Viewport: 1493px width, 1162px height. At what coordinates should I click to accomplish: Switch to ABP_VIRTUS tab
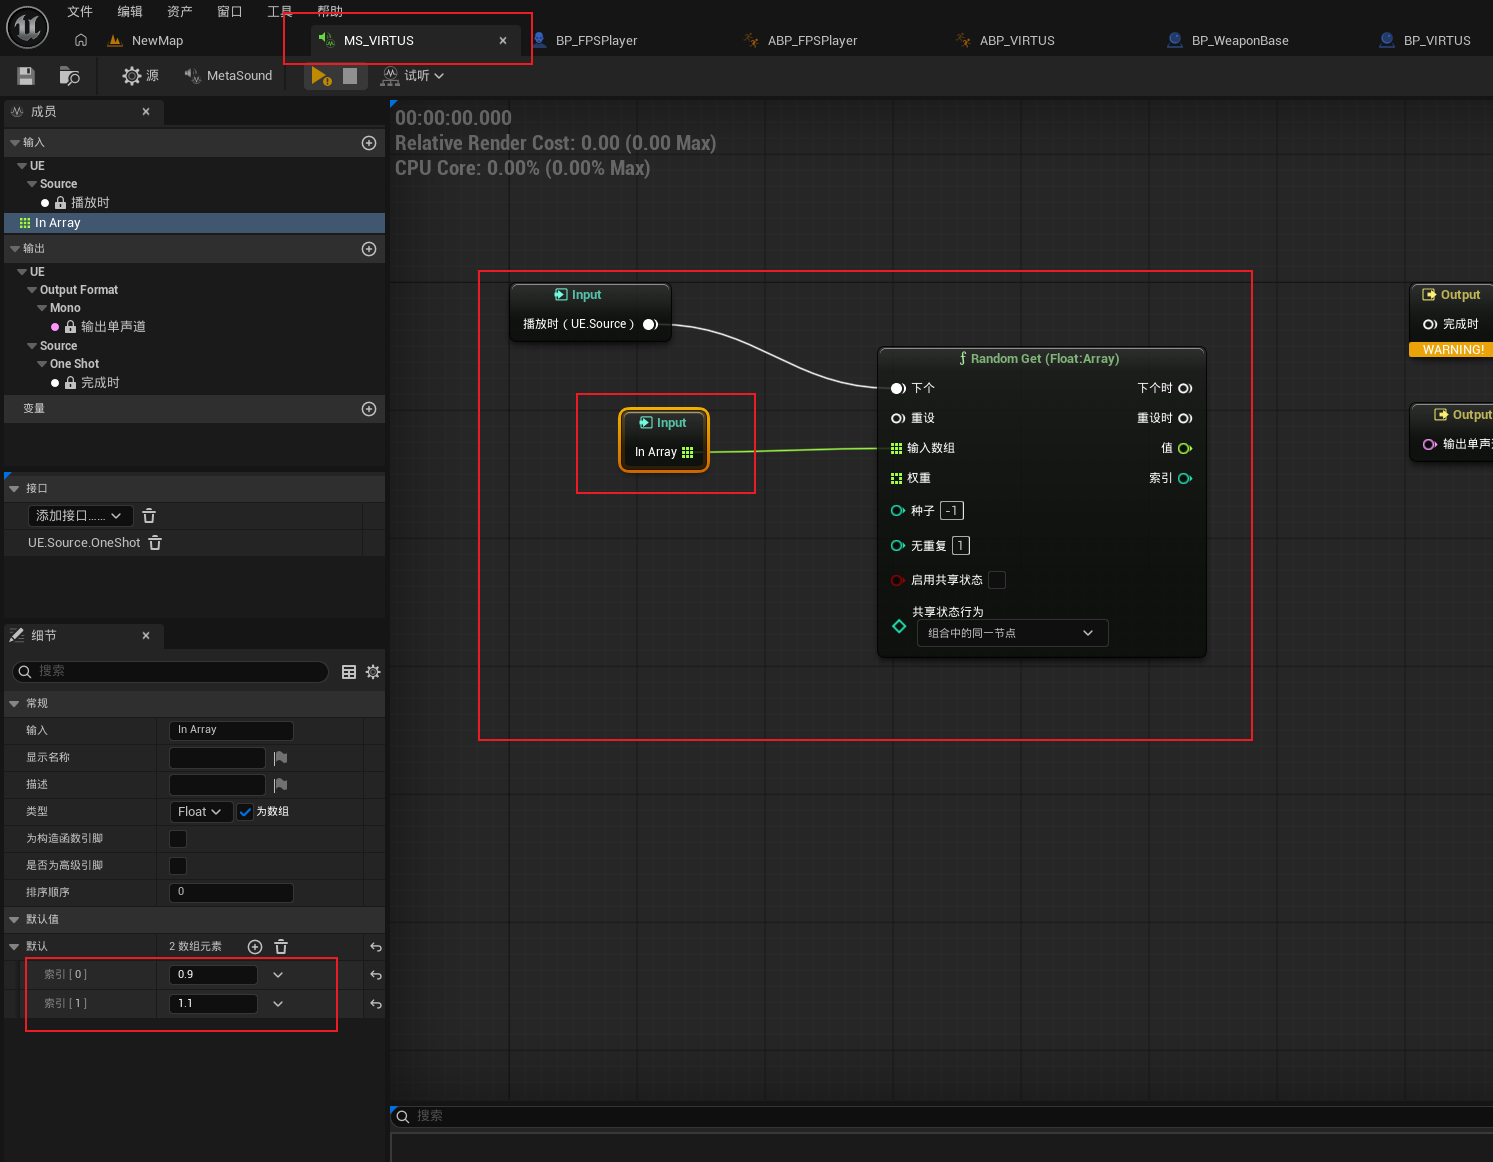click(x=1017, y=41)
